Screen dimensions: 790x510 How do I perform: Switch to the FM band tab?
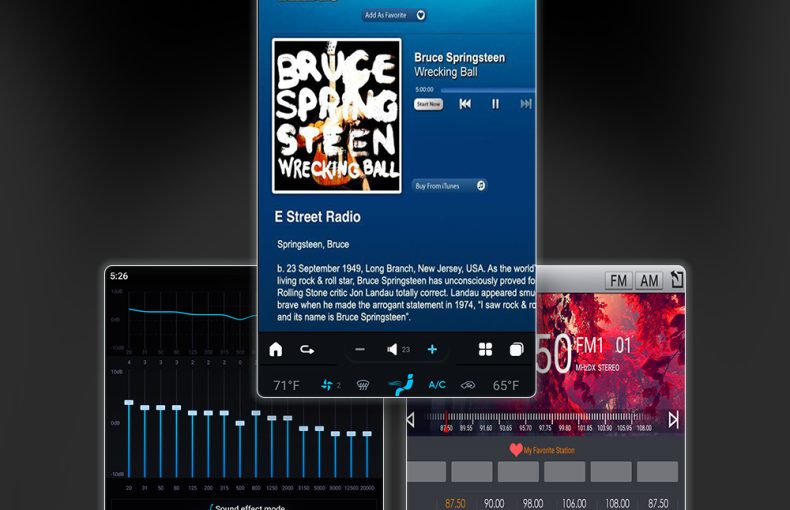coord(618,280)
